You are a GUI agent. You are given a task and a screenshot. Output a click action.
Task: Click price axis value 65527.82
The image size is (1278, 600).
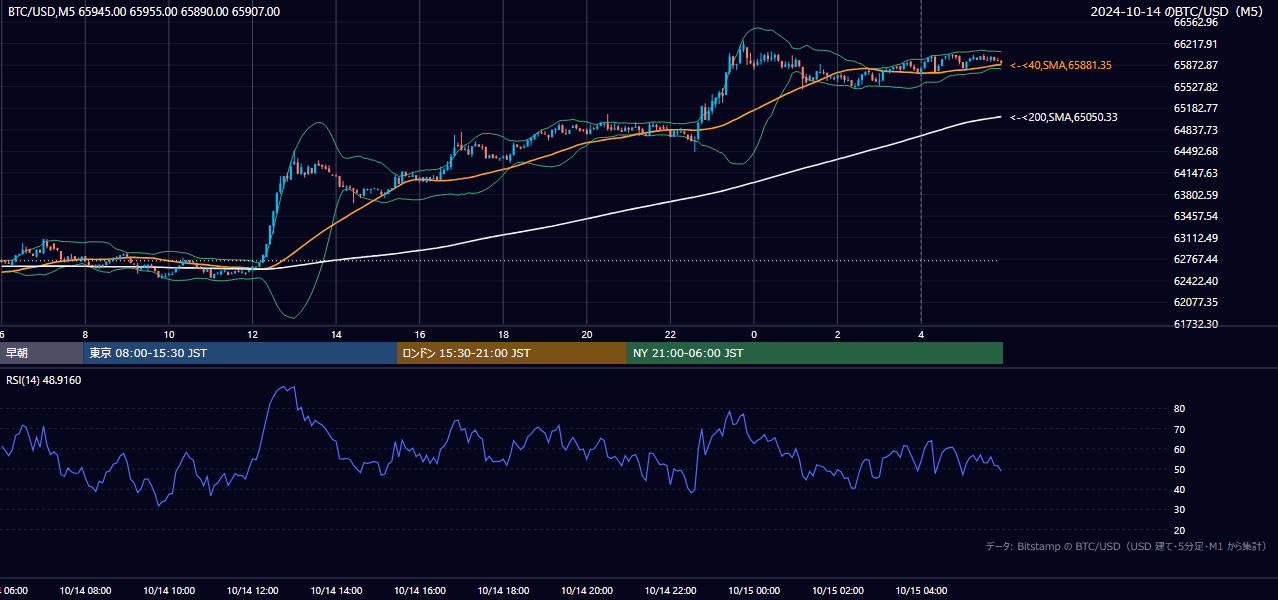pos(1195,87)
